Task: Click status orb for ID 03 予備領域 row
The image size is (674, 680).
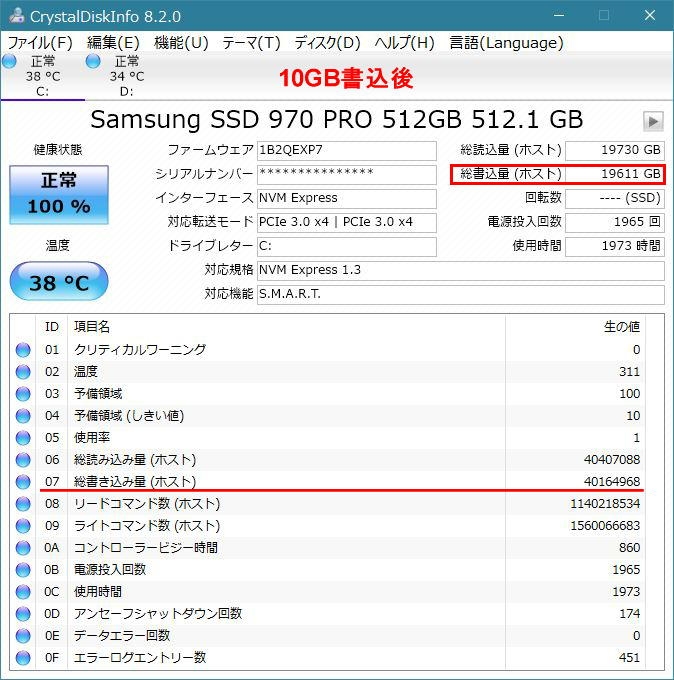Action: [x=23, y=394]
